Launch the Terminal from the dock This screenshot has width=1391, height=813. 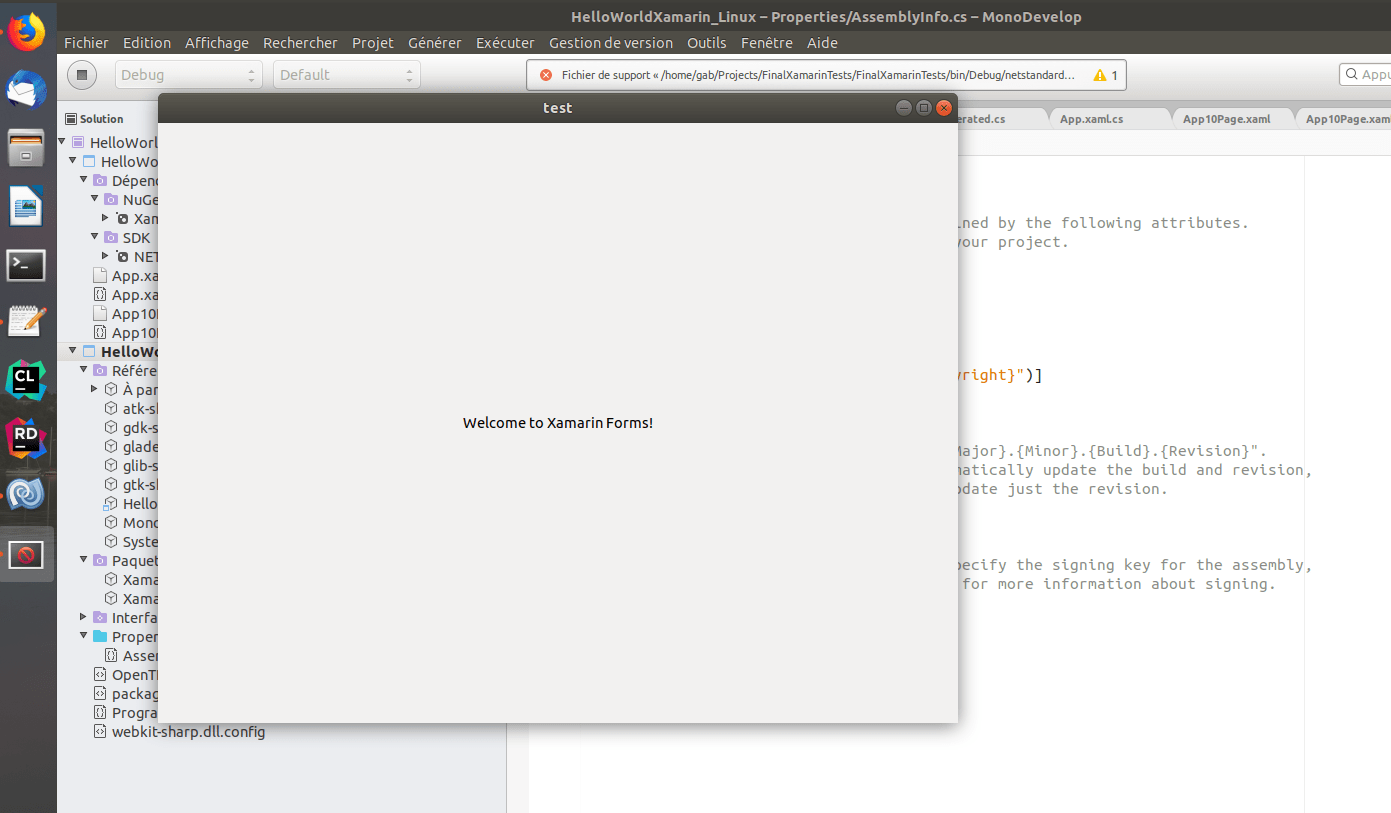pyautogui.click(x=26, y=265)
